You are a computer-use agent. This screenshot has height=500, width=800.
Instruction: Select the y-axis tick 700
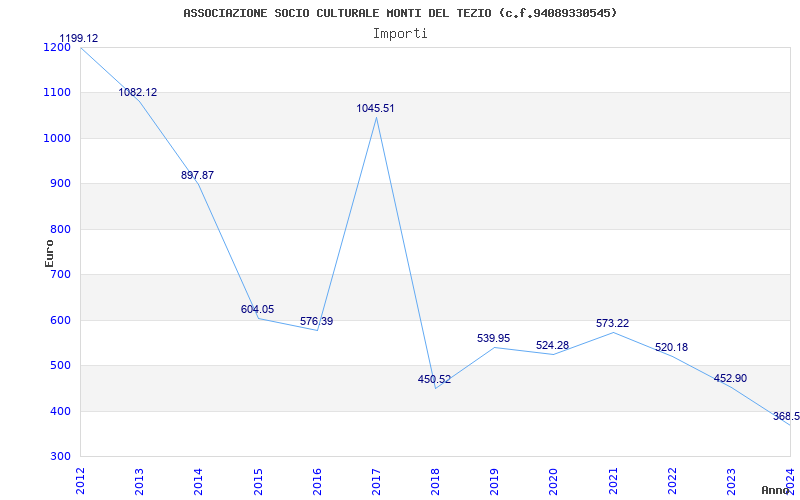pyautogui.click(x=60, y=274)
